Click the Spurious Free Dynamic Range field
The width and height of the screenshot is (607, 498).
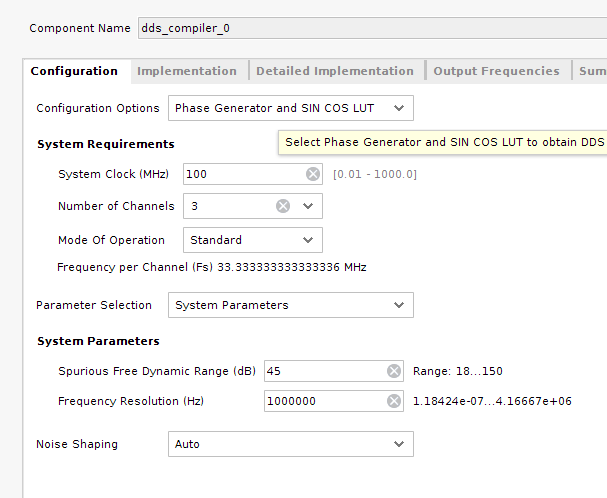tap(324, 371)
